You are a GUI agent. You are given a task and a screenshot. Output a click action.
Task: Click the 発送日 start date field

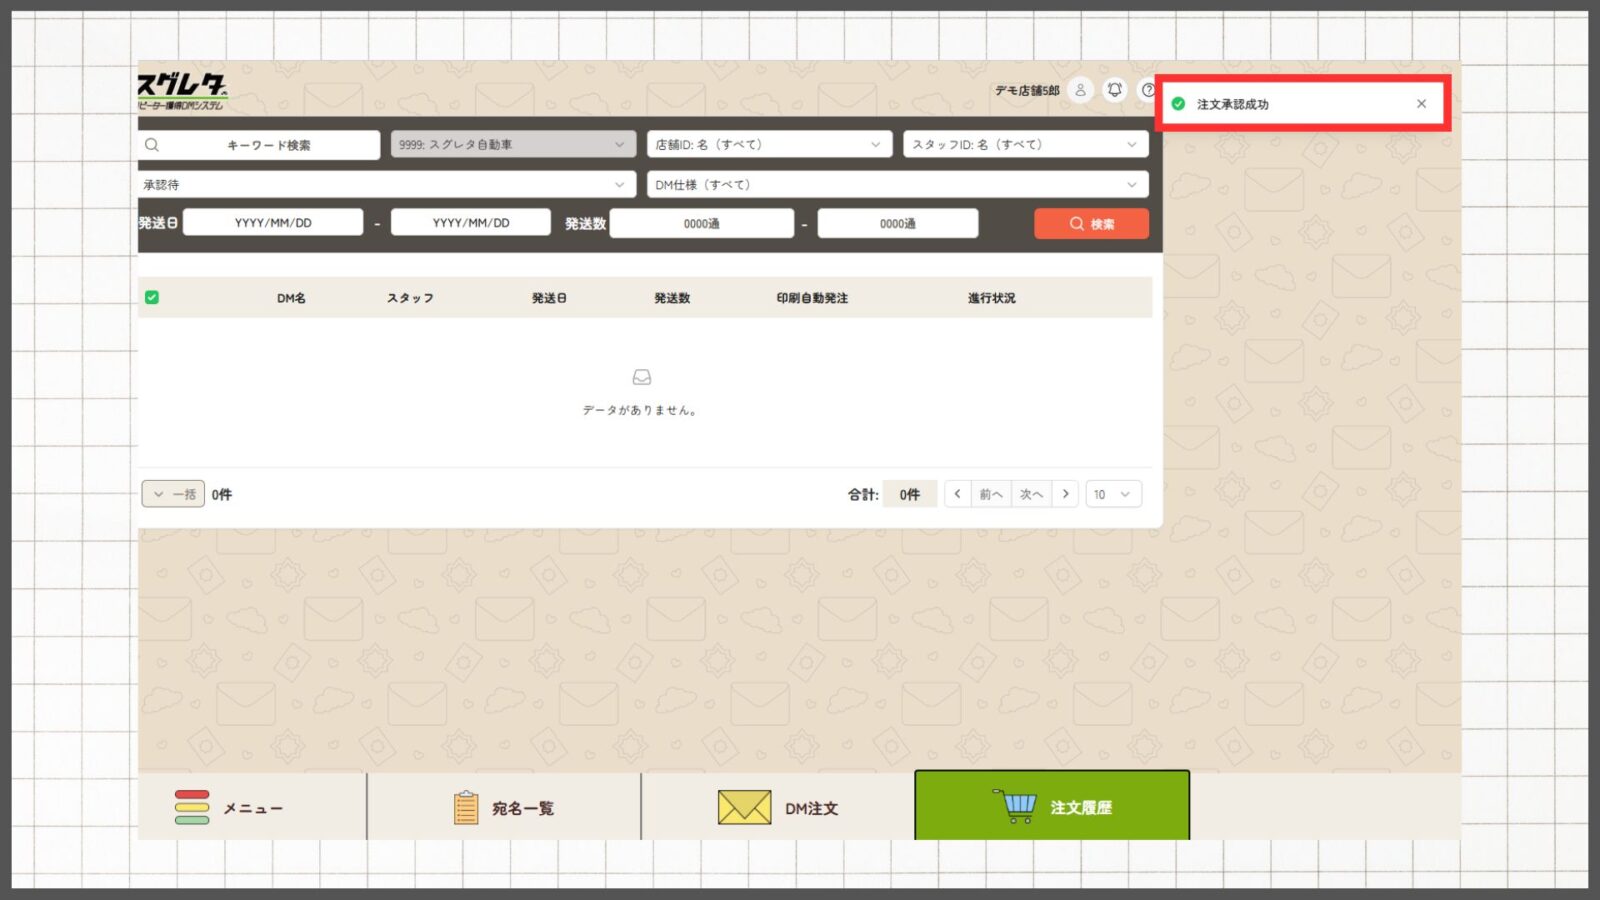point(273,223)
